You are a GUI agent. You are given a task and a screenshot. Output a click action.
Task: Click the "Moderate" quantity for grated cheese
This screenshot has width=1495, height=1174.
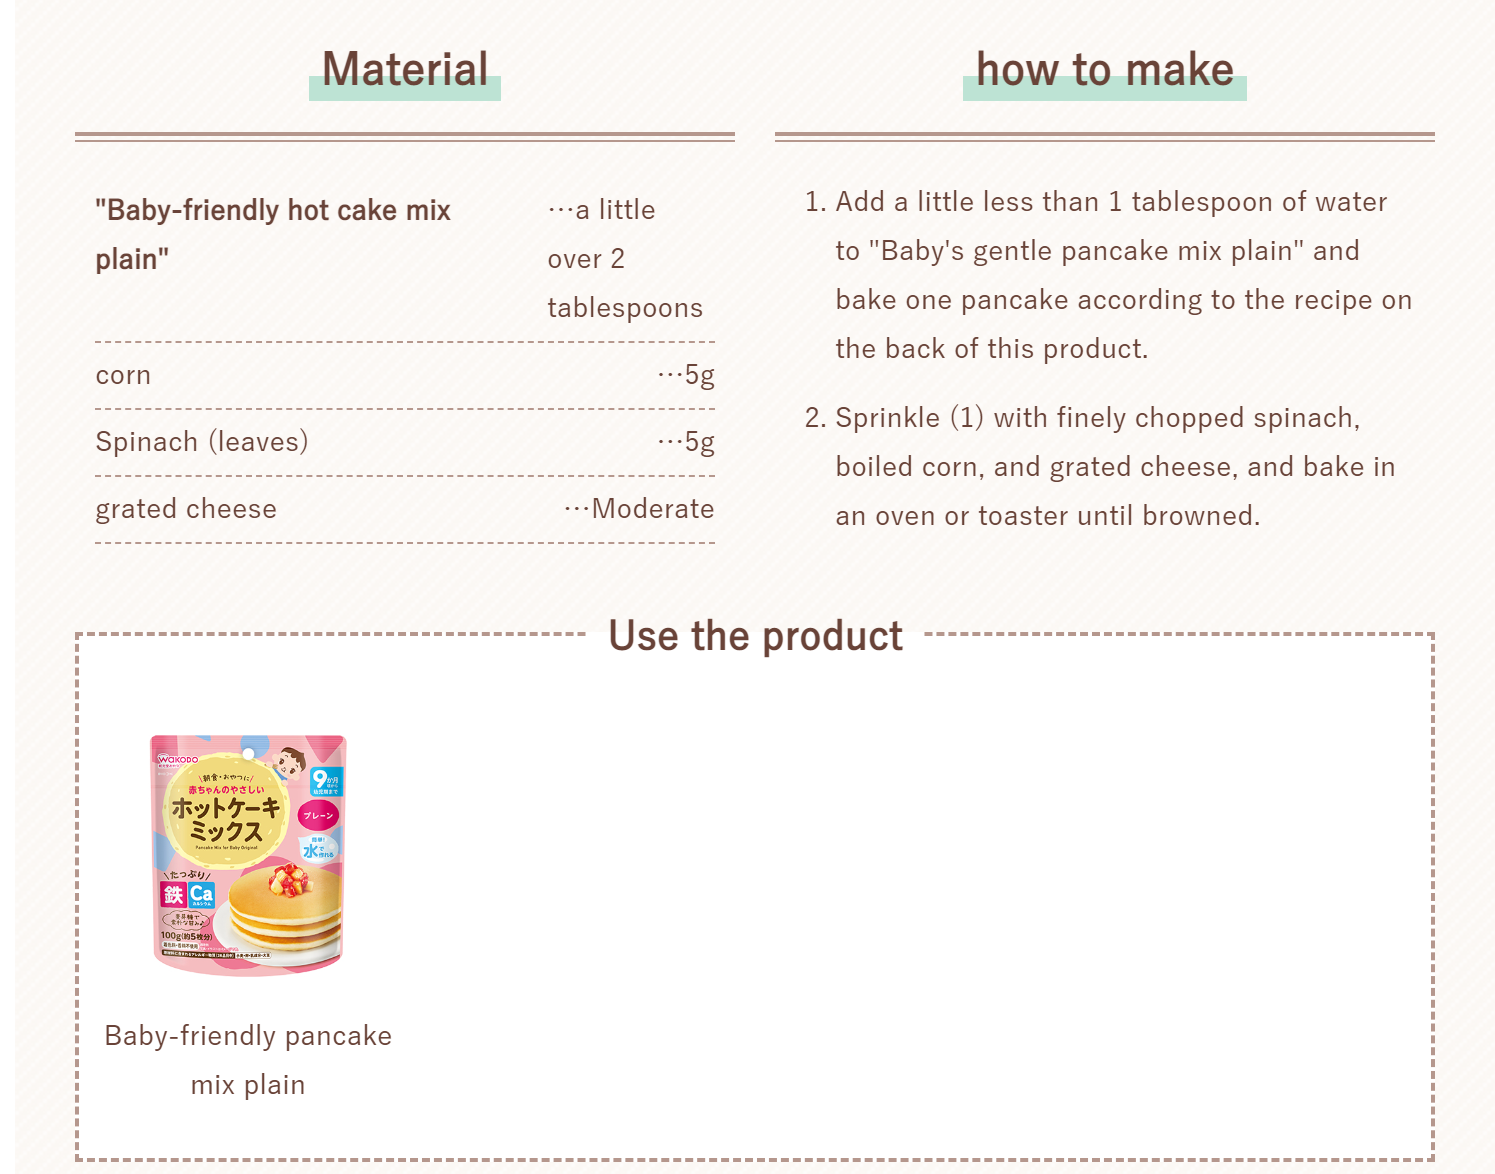click(652, 509)
